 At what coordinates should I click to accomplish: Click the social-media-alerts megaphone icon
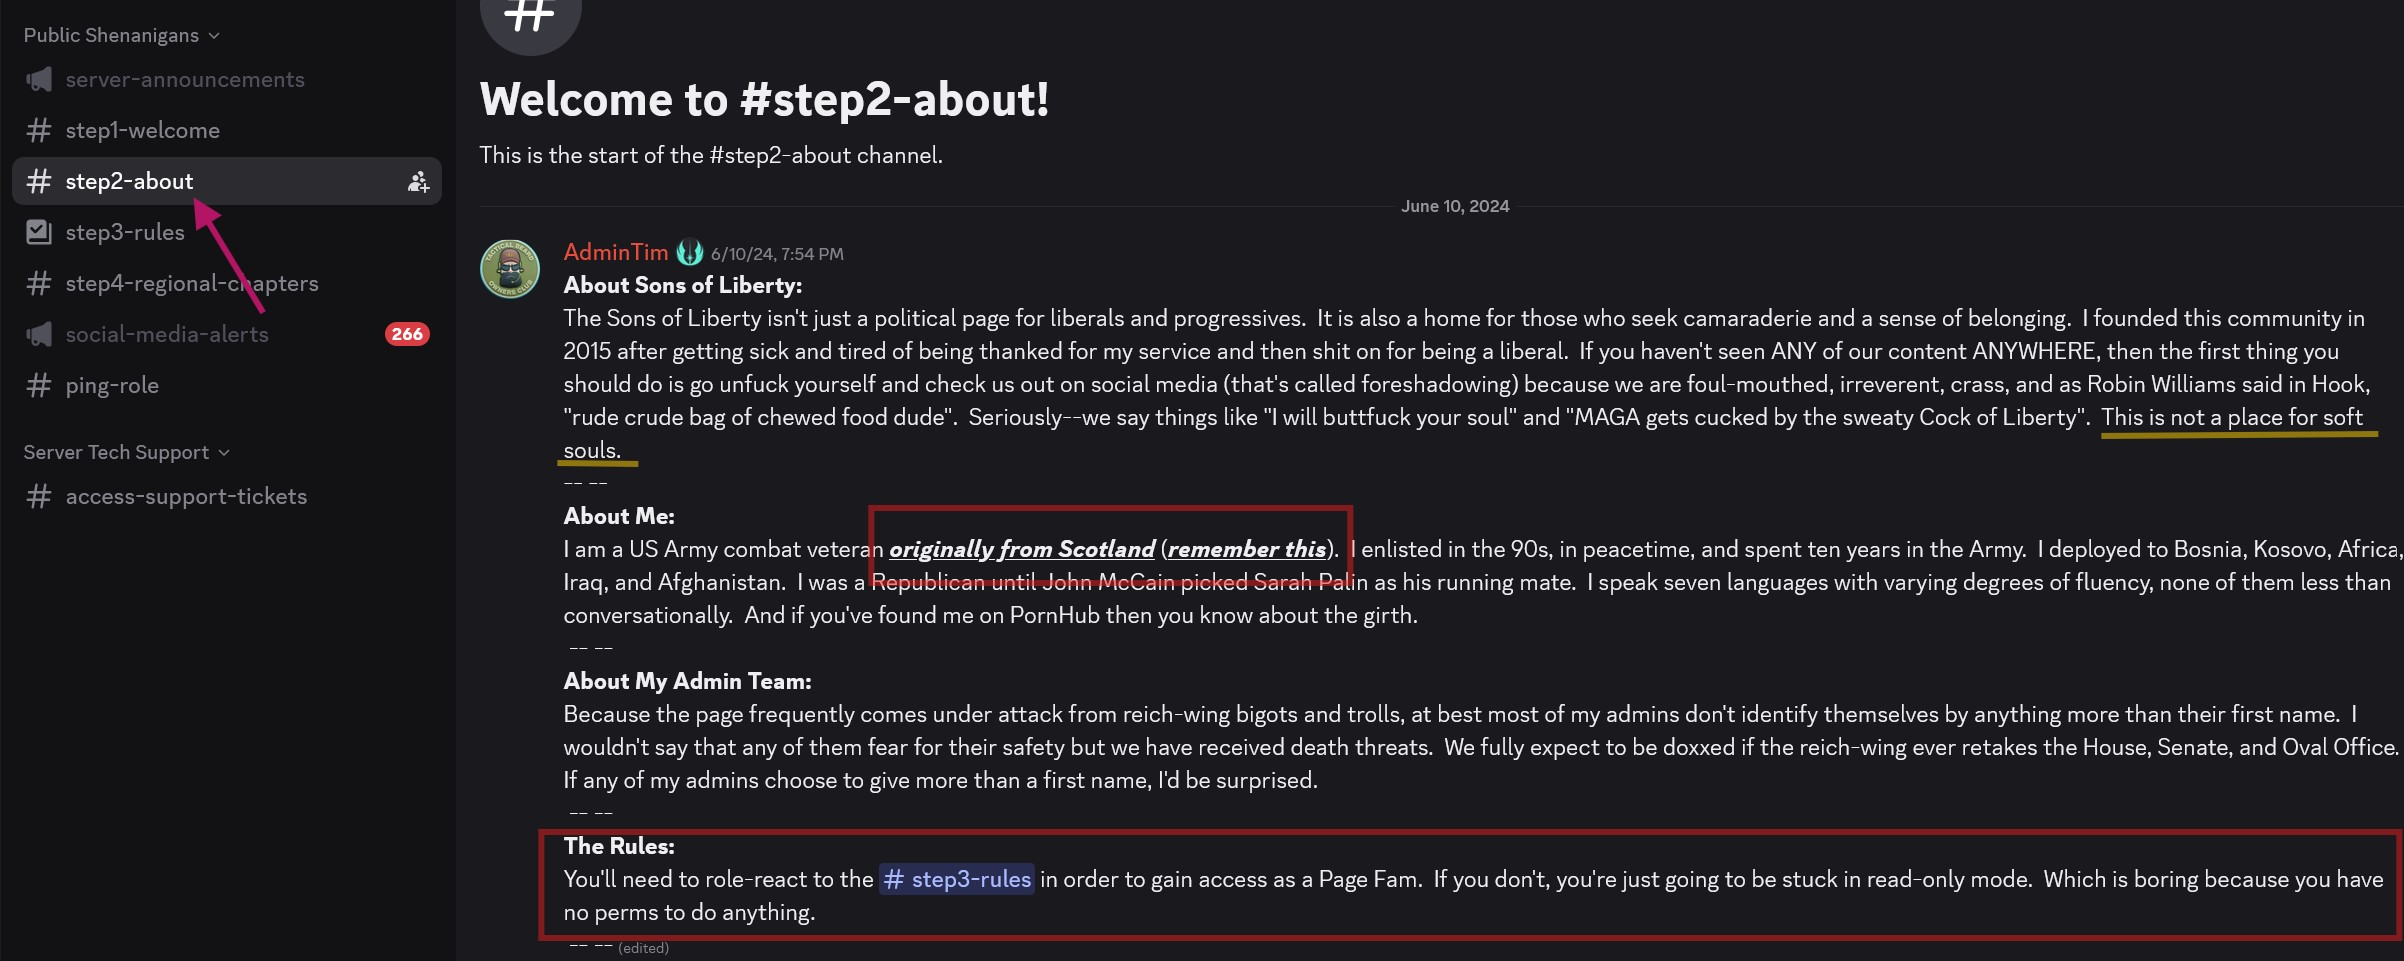point(39,334)
